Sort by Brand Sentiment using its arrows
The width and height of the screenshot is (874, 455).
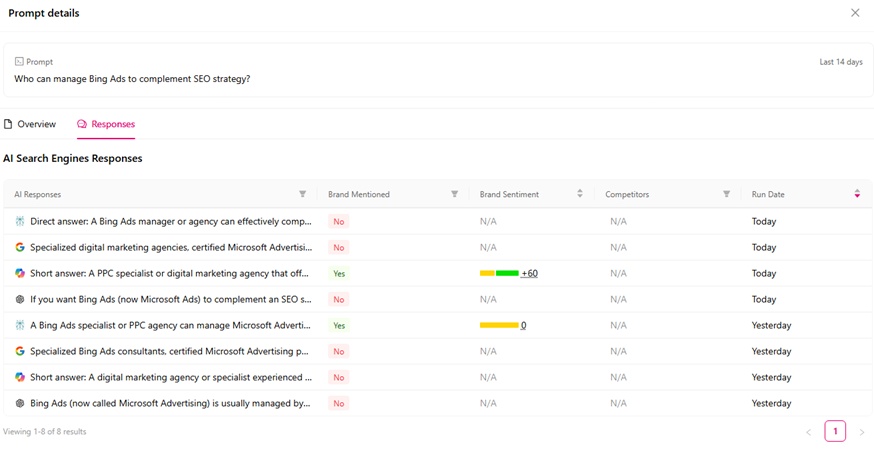coord(580,194)
